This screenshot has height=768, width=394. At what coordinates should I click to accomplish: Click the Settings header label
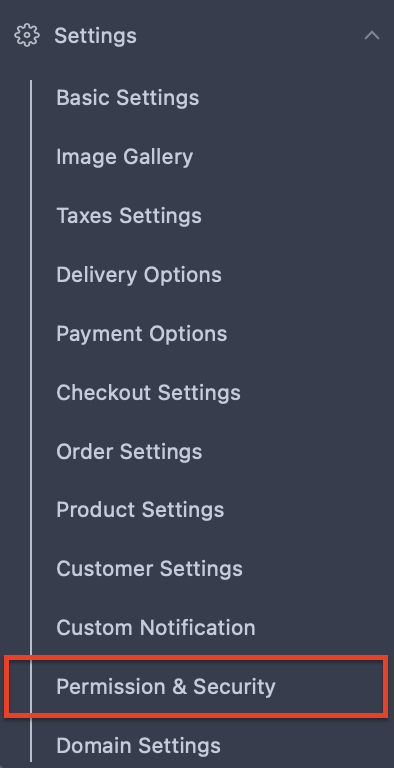(96, 36)
